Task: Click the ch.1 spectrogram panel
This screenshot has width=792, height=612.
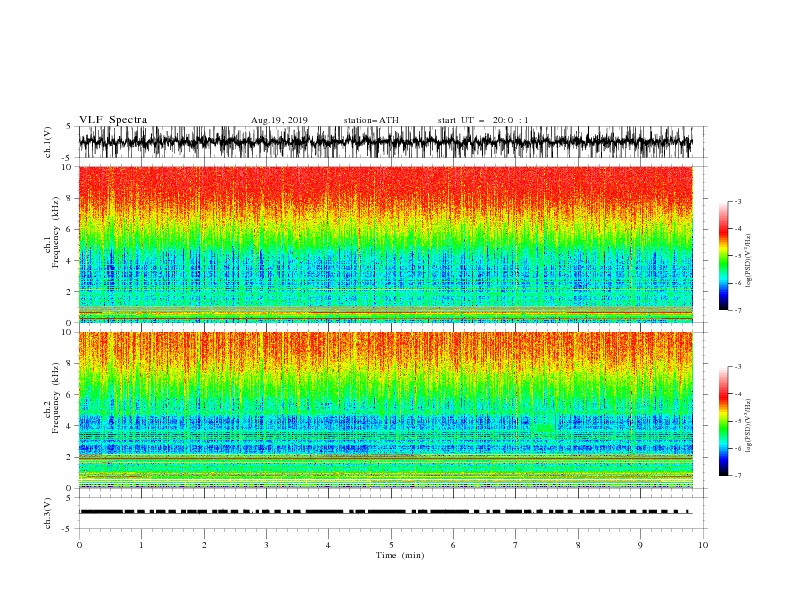Action: coord(386,244)
